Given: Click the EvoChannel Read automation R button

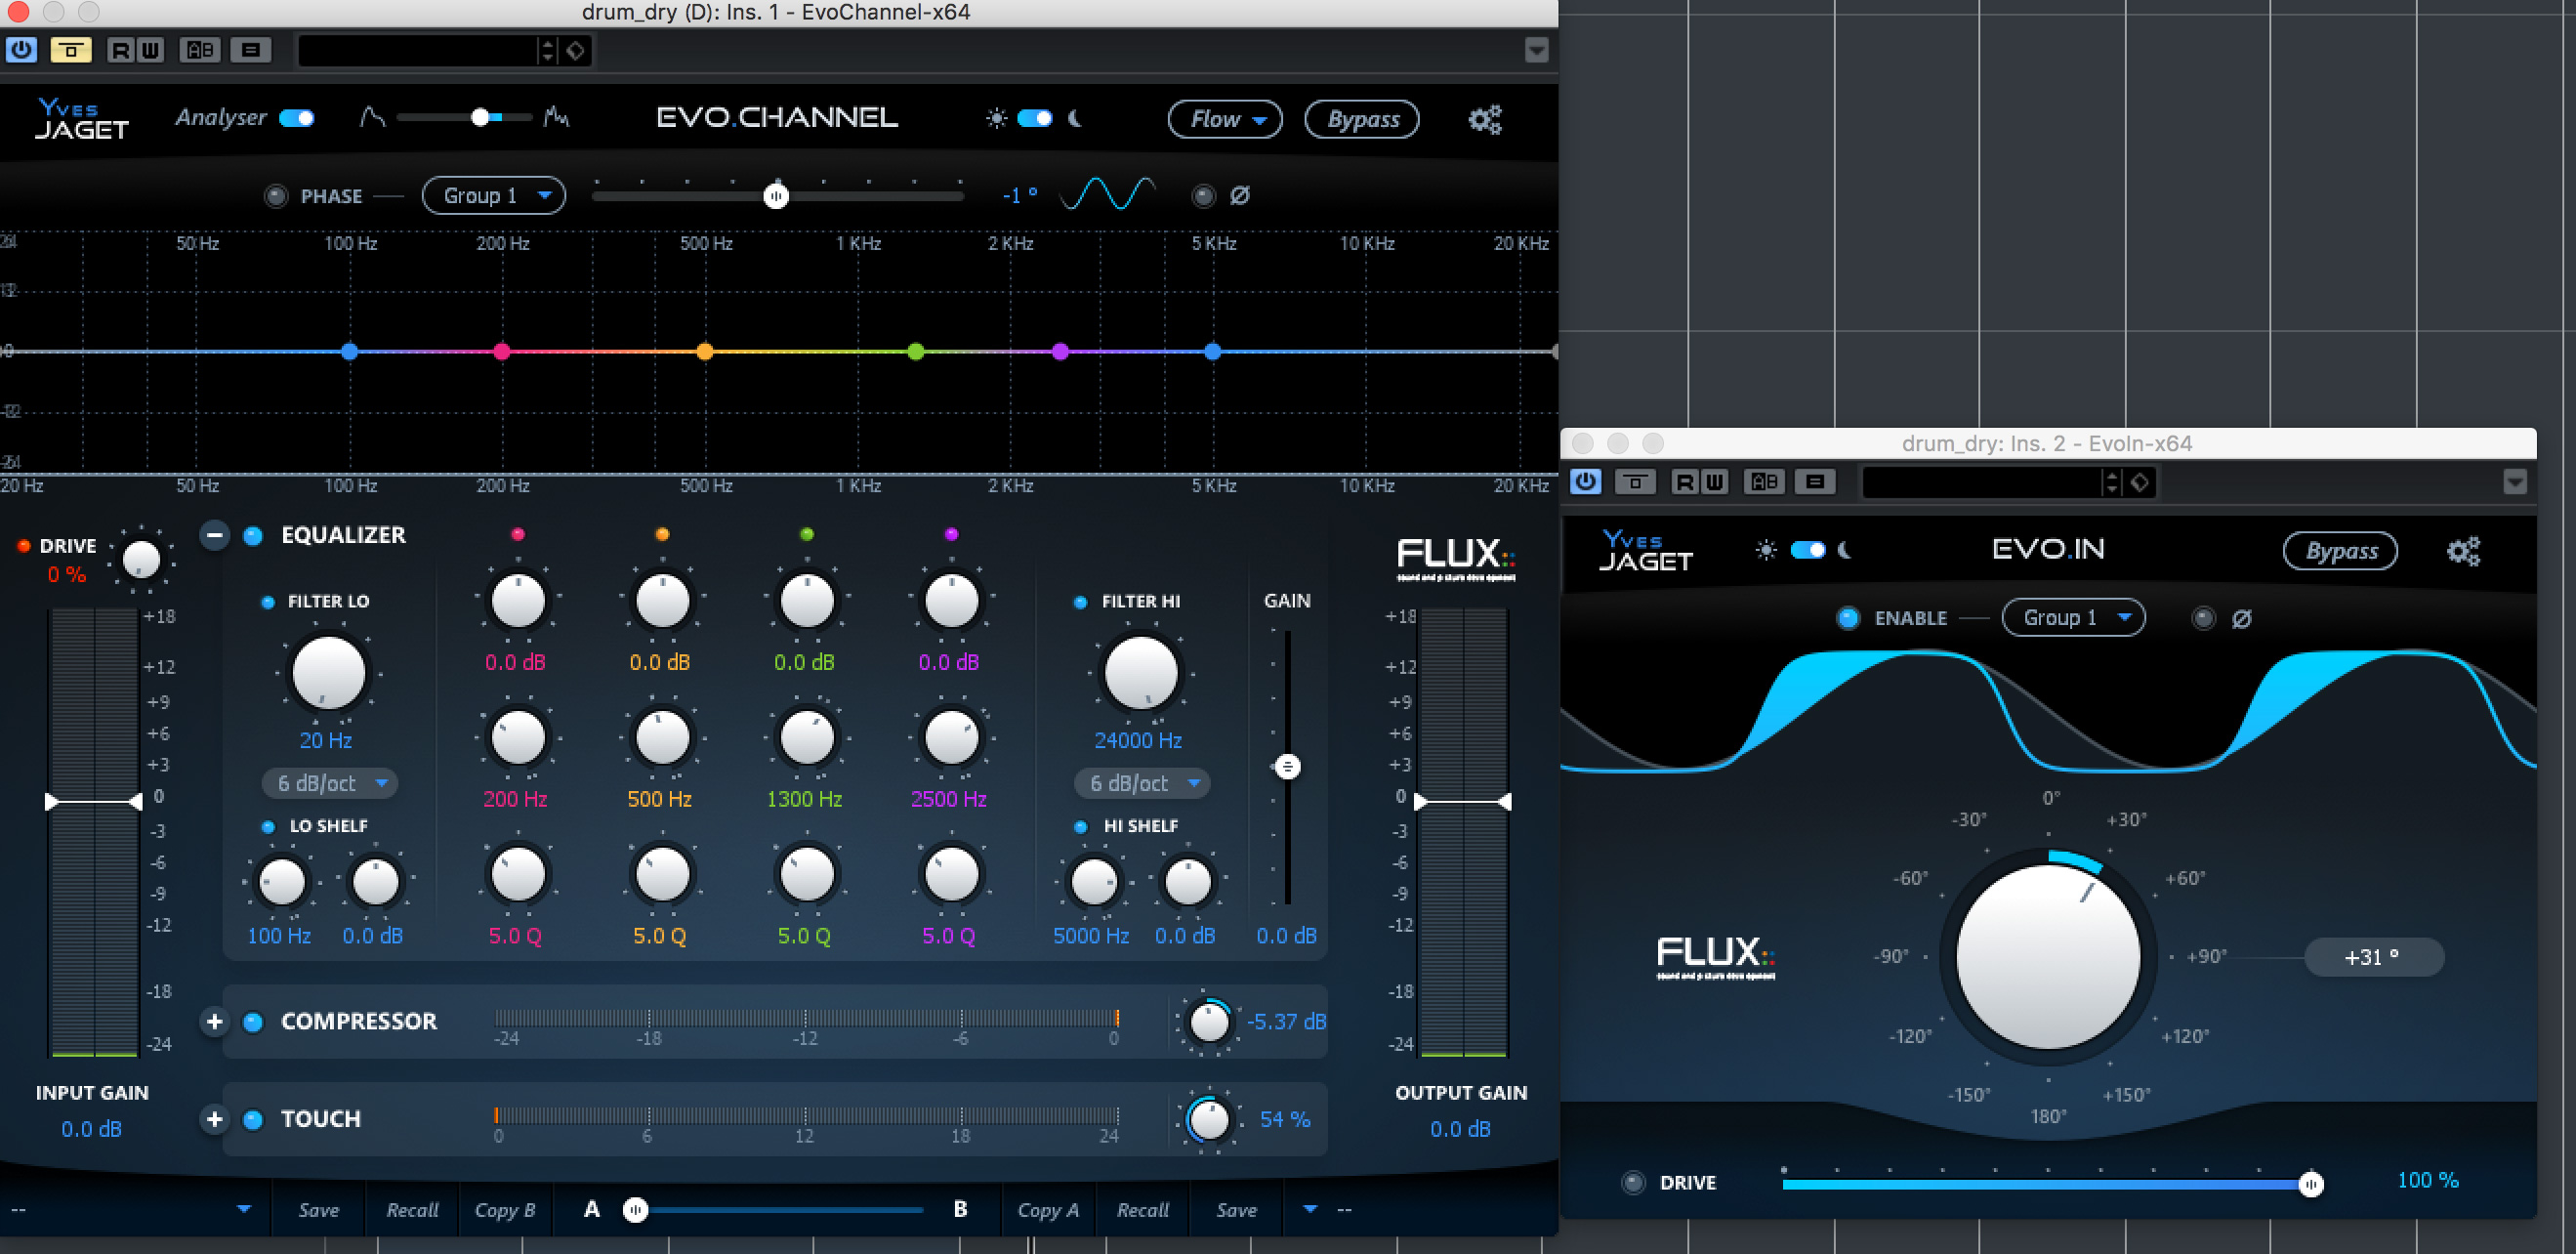Looking at the screenshot, I should [x=120, y=49].
